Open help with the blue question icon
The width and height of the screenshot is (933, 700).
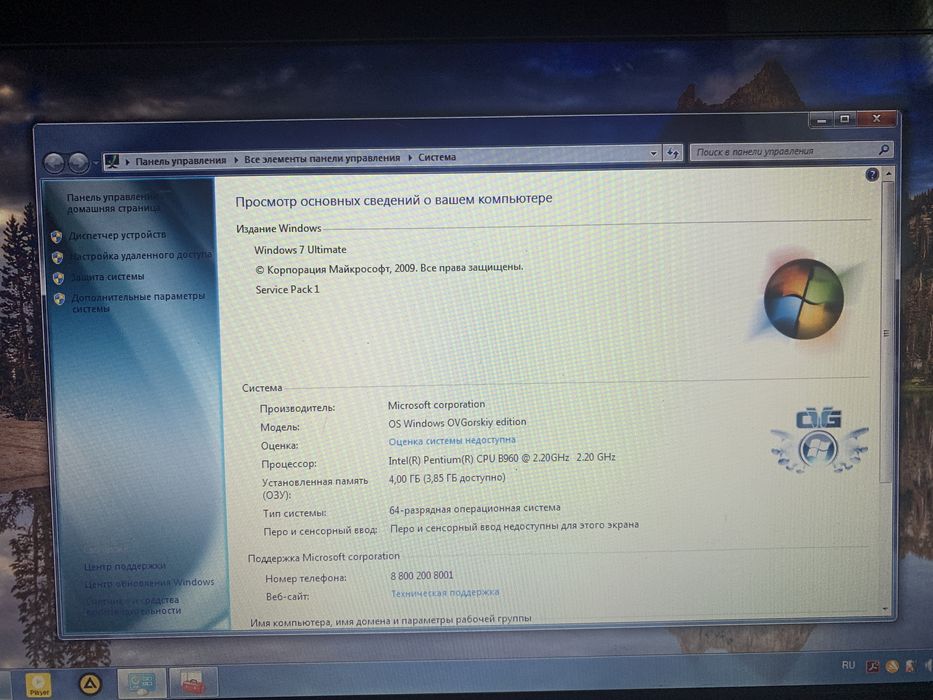tap(872, 174)
